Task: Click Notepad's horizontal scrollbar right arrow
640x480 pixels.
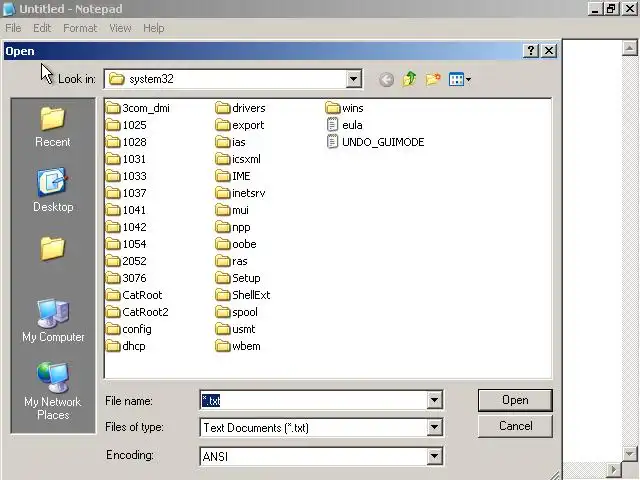Action: pyautogui.click(x=613, y=470)
